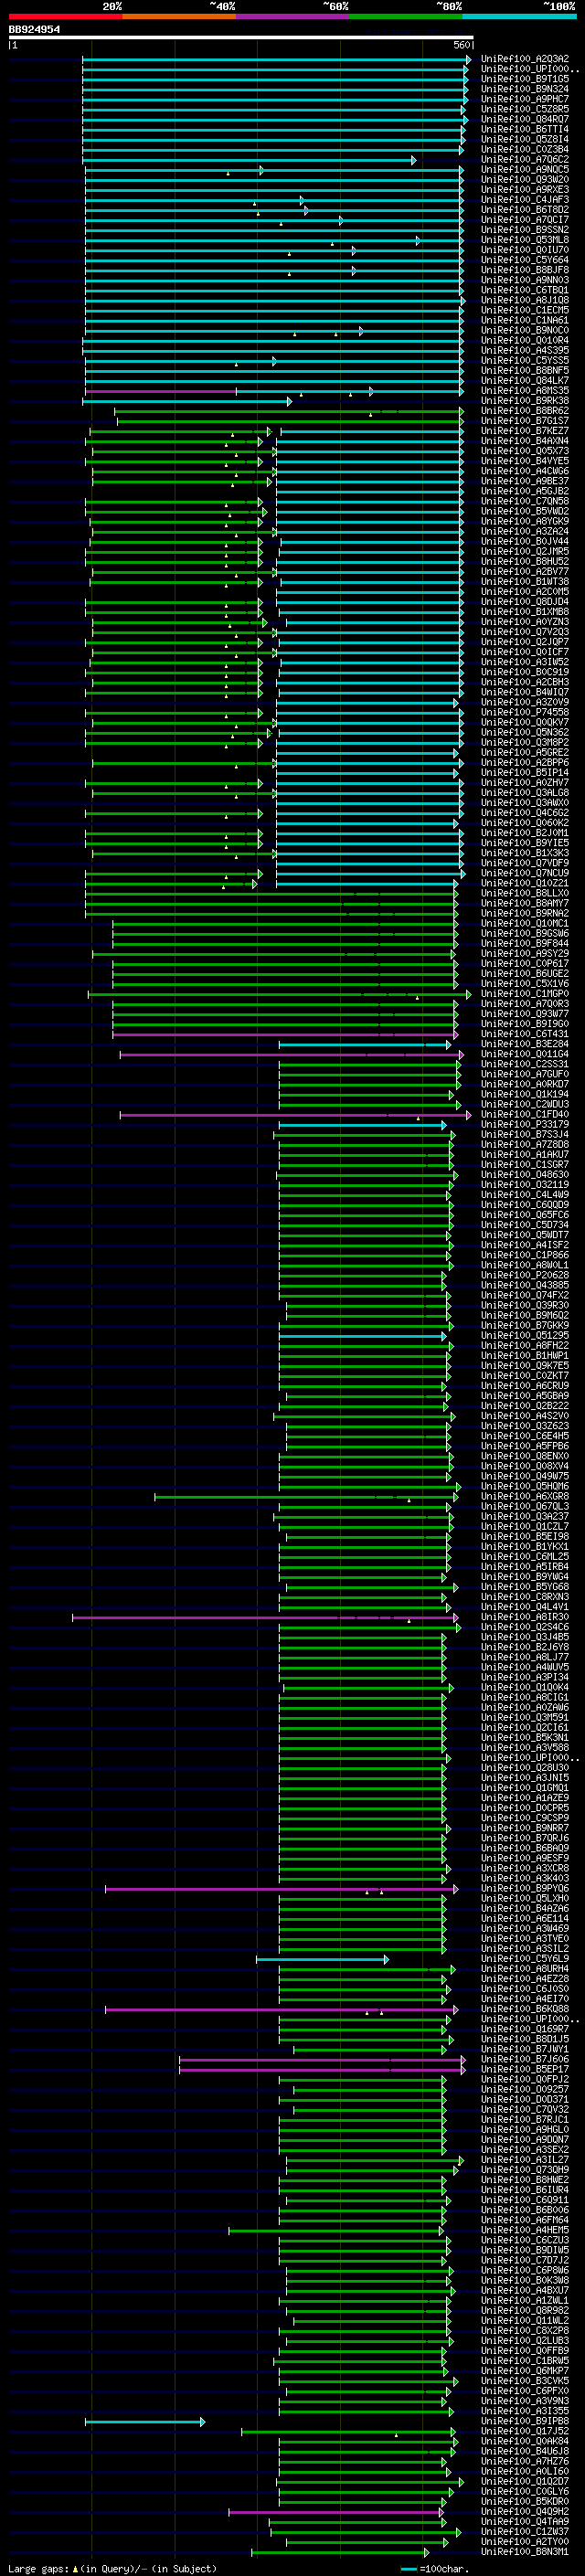Click the green ~80% identity color bar
585x2576 pixels.
point(406,16)
